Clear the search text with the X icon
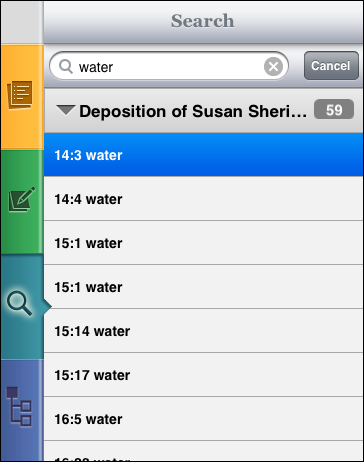 [273, 66]
